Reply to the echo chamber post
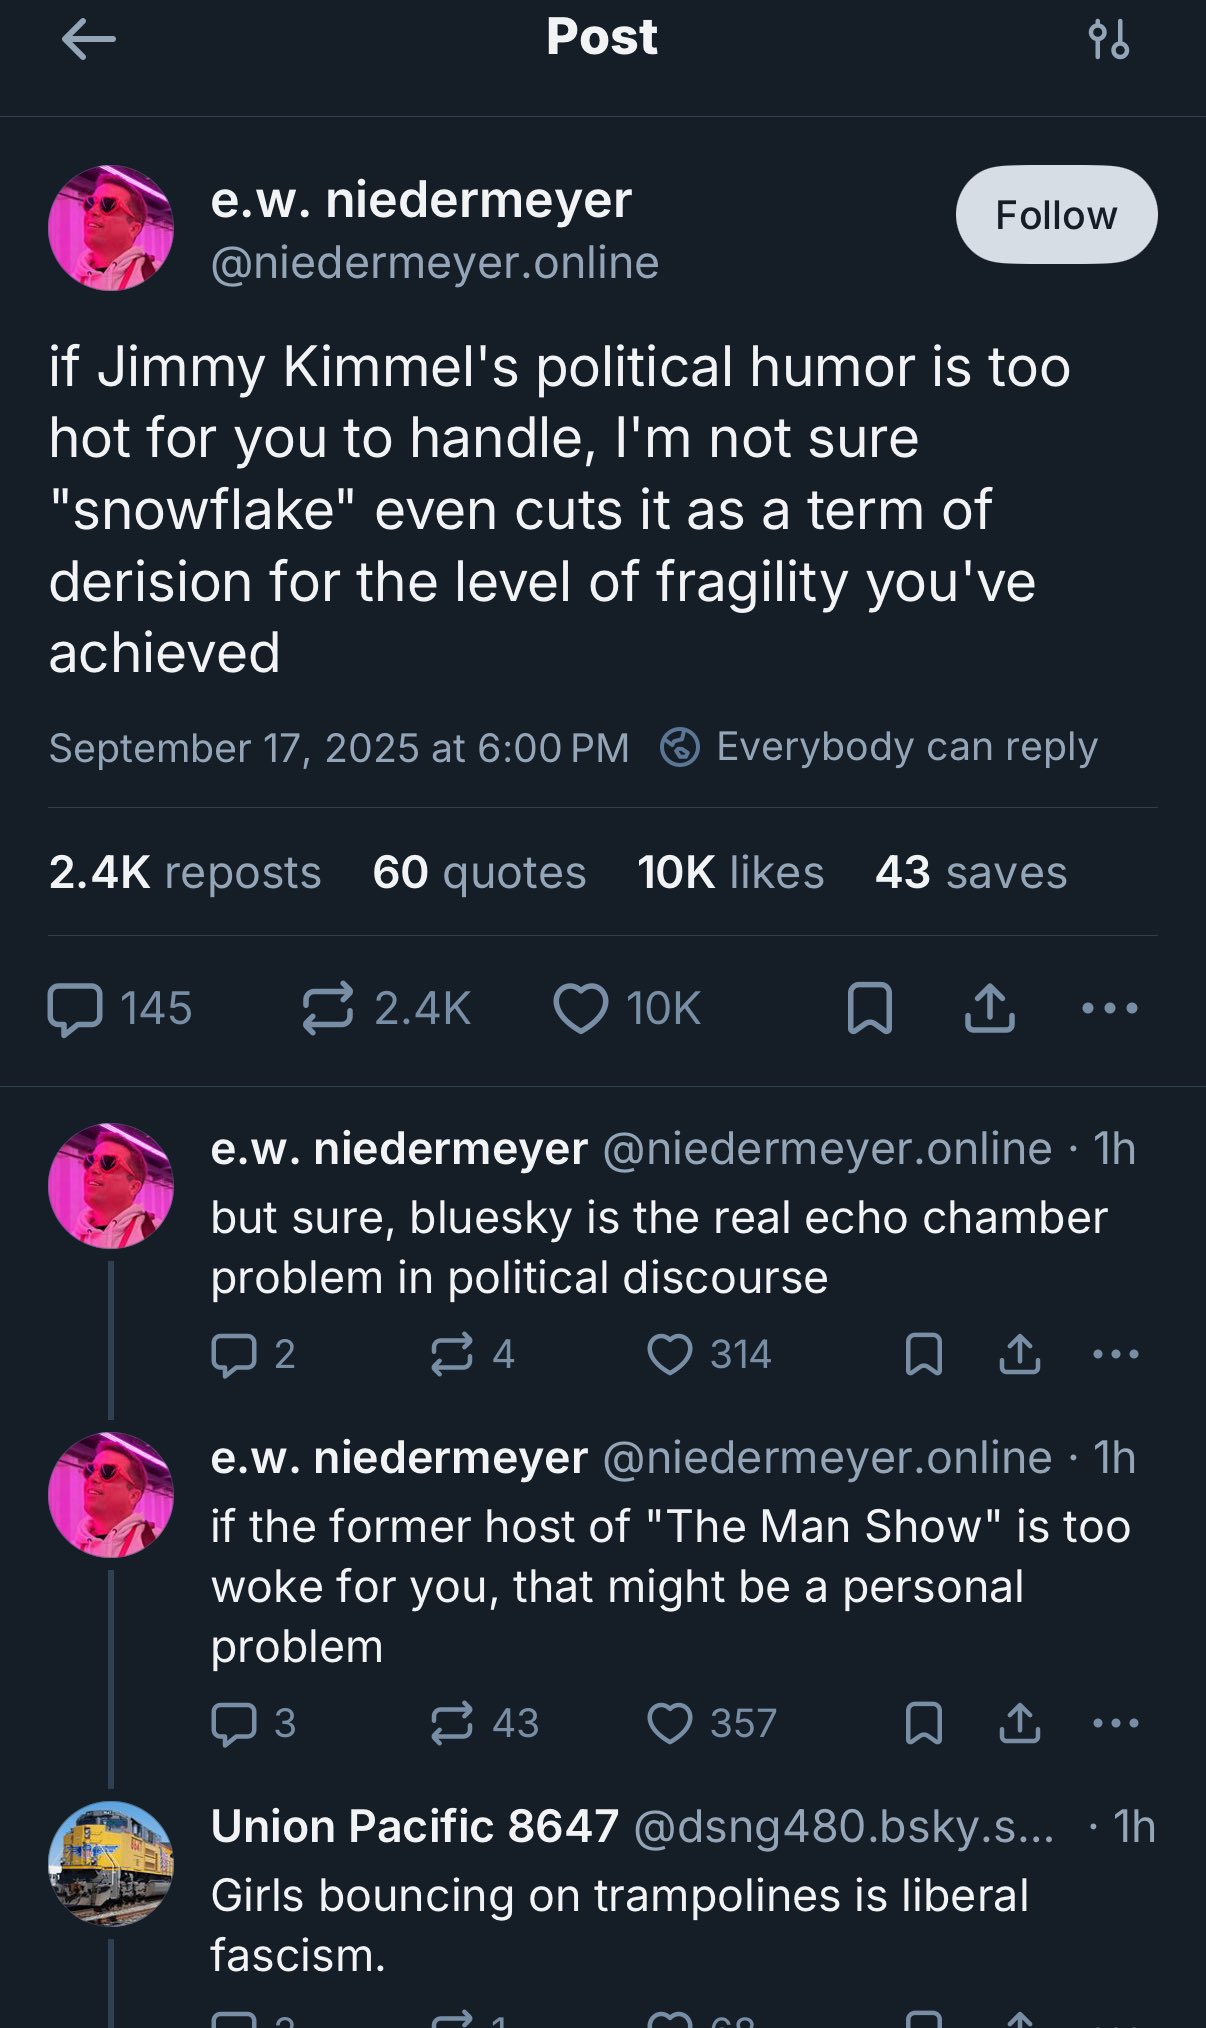 coord(234,1355)
